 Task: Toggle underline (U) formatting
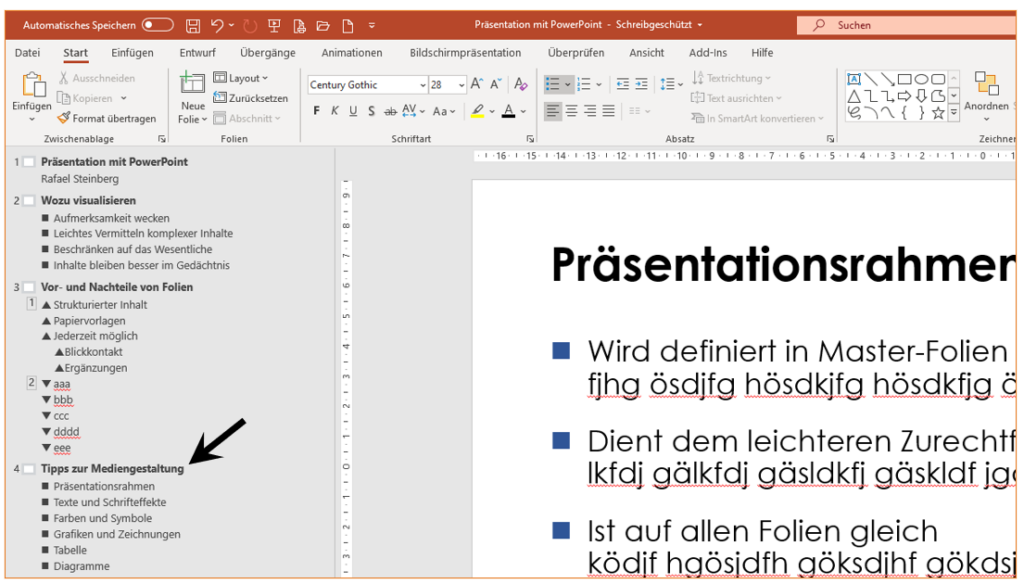coord(353,111)
